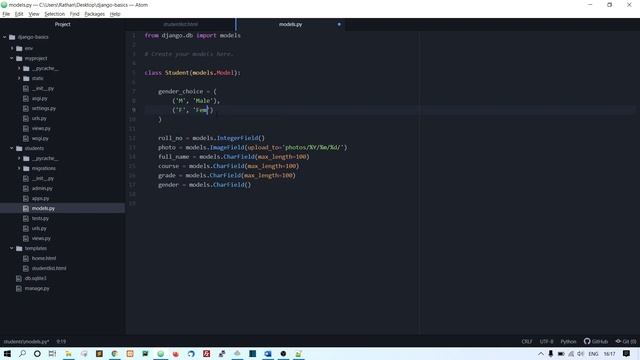640x360 pixels.
Task: Select models.py file icon in tree view
Action: (26, 208)
